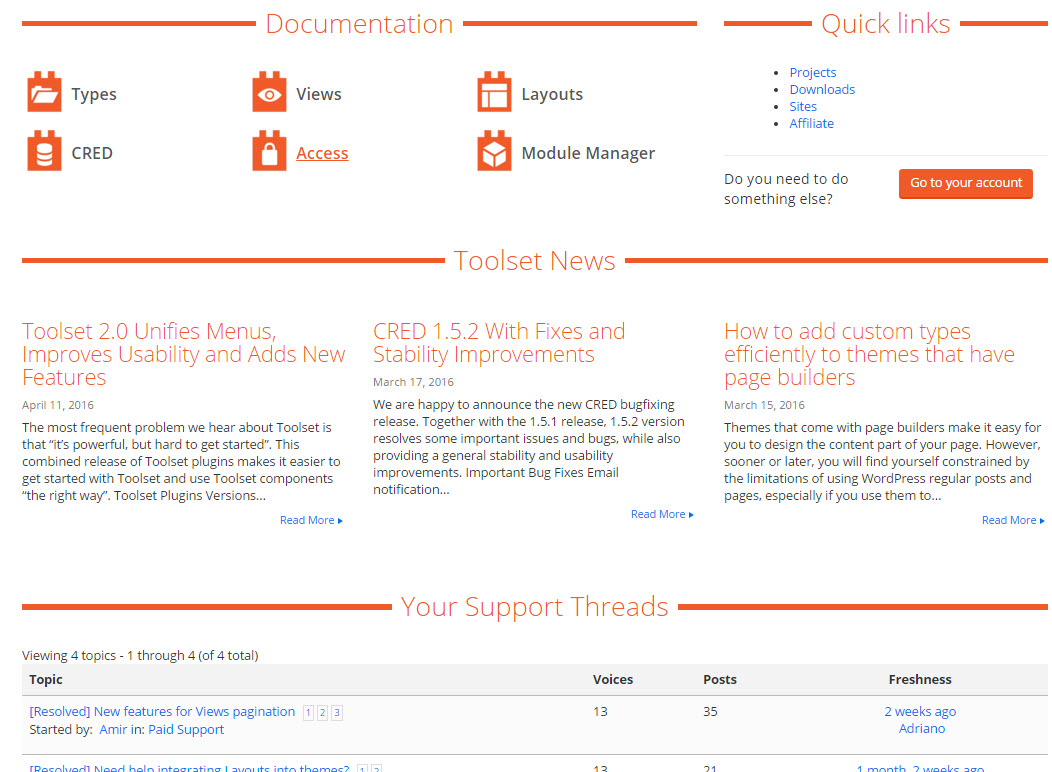Click the Types folder icon
This screenshot has width=1052, height=772.
pos(44,92)
